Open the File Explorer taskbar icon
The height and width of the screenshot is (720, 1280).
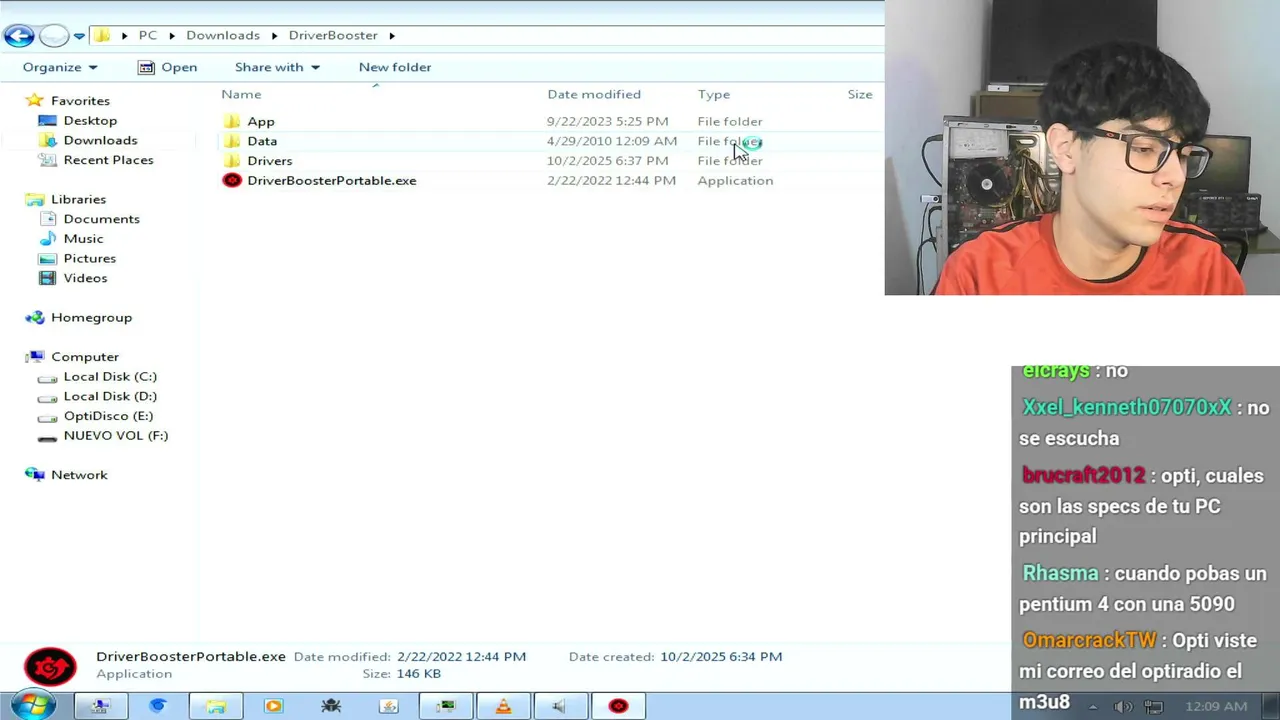click(215, 706)
